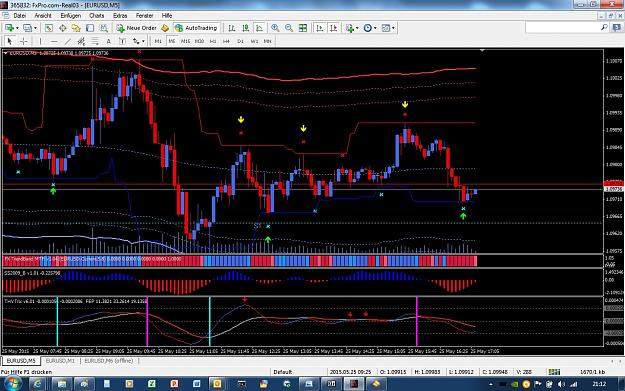Open the Navigator folder-star icon
Screen dimensions: 625x391
[x=76, y=28]
